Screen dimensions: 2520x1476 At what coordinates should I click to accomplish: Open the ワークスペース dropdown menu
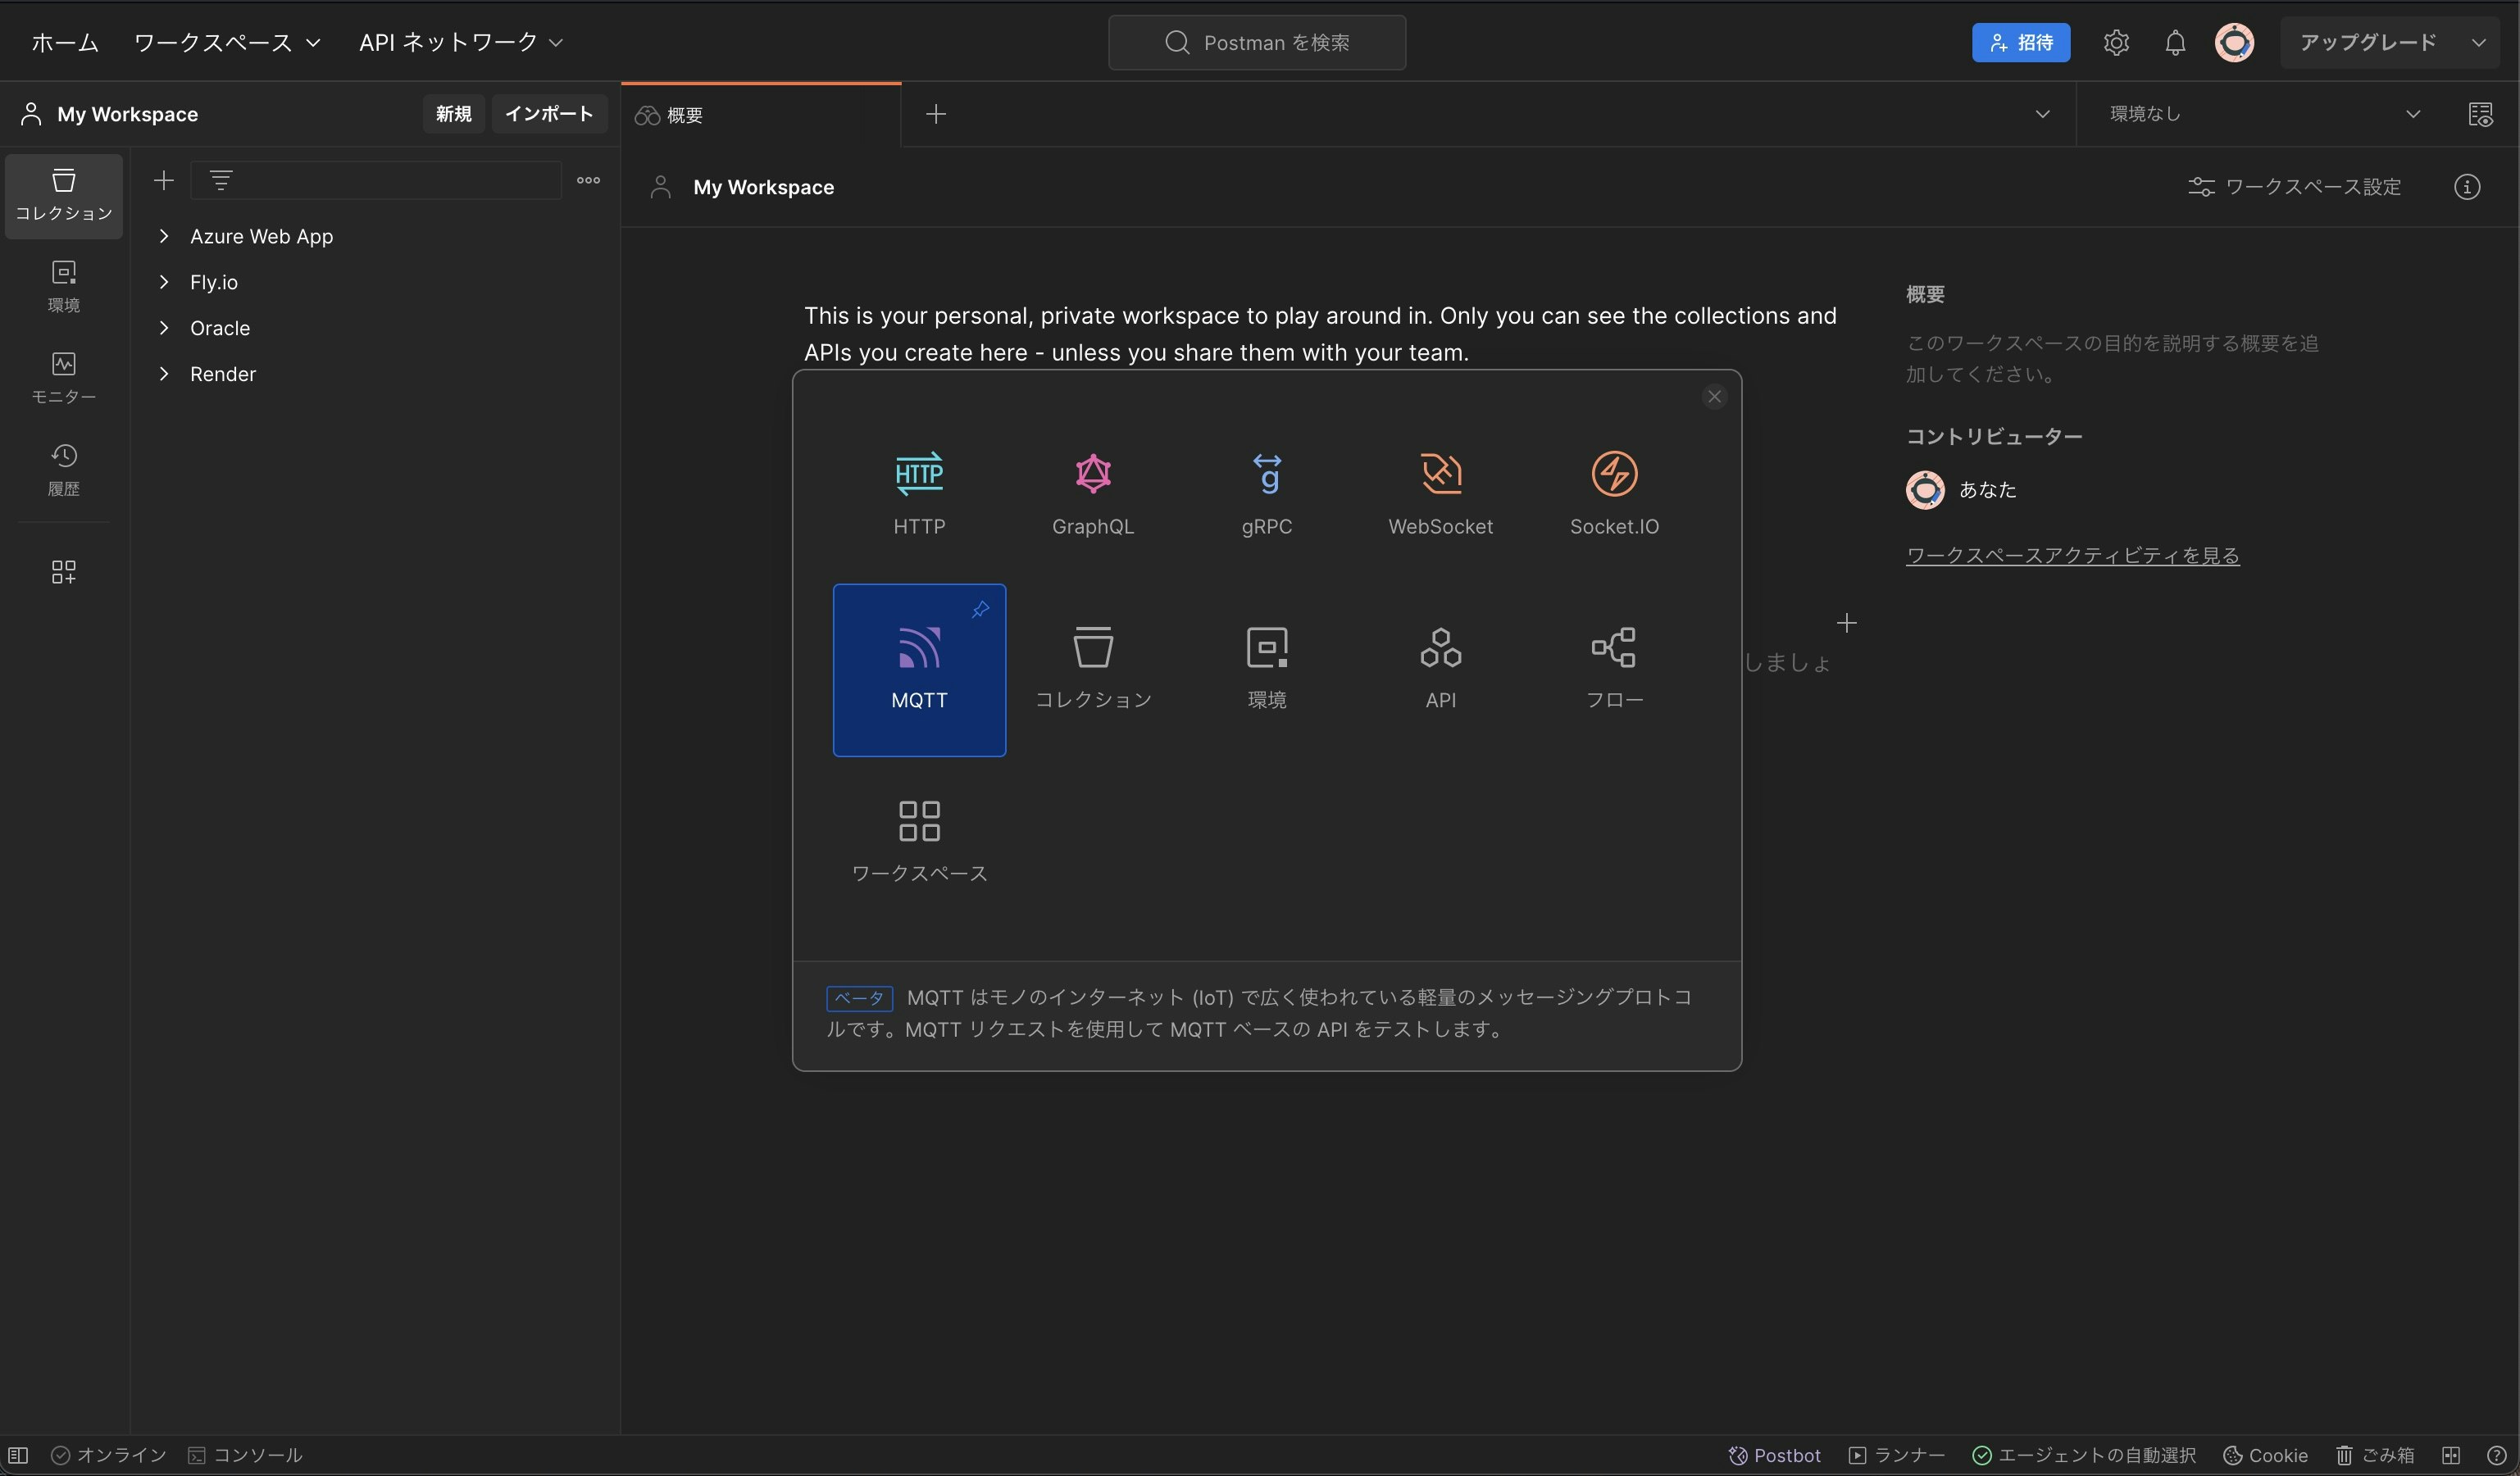(x=227, y=42)
